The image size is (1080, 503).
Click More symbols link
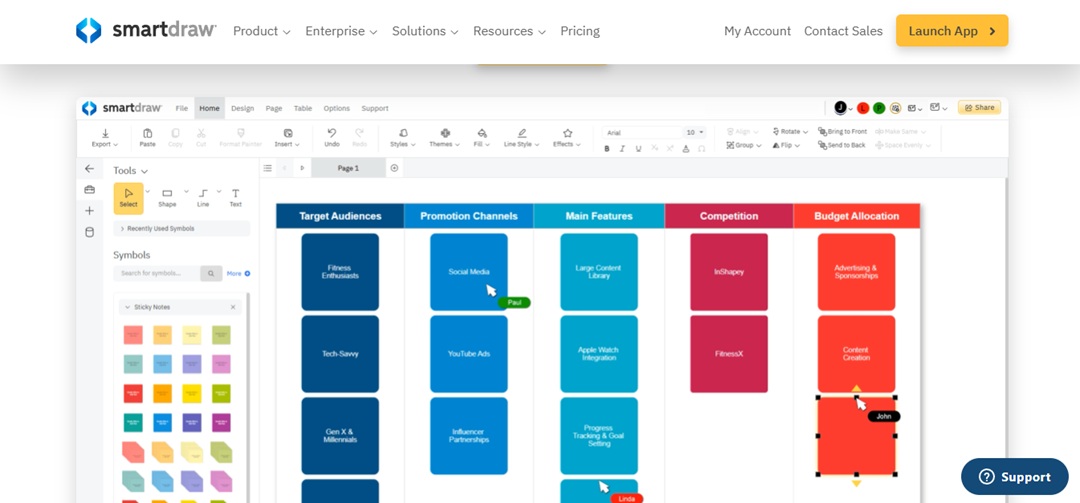click(x=238, y=274)
